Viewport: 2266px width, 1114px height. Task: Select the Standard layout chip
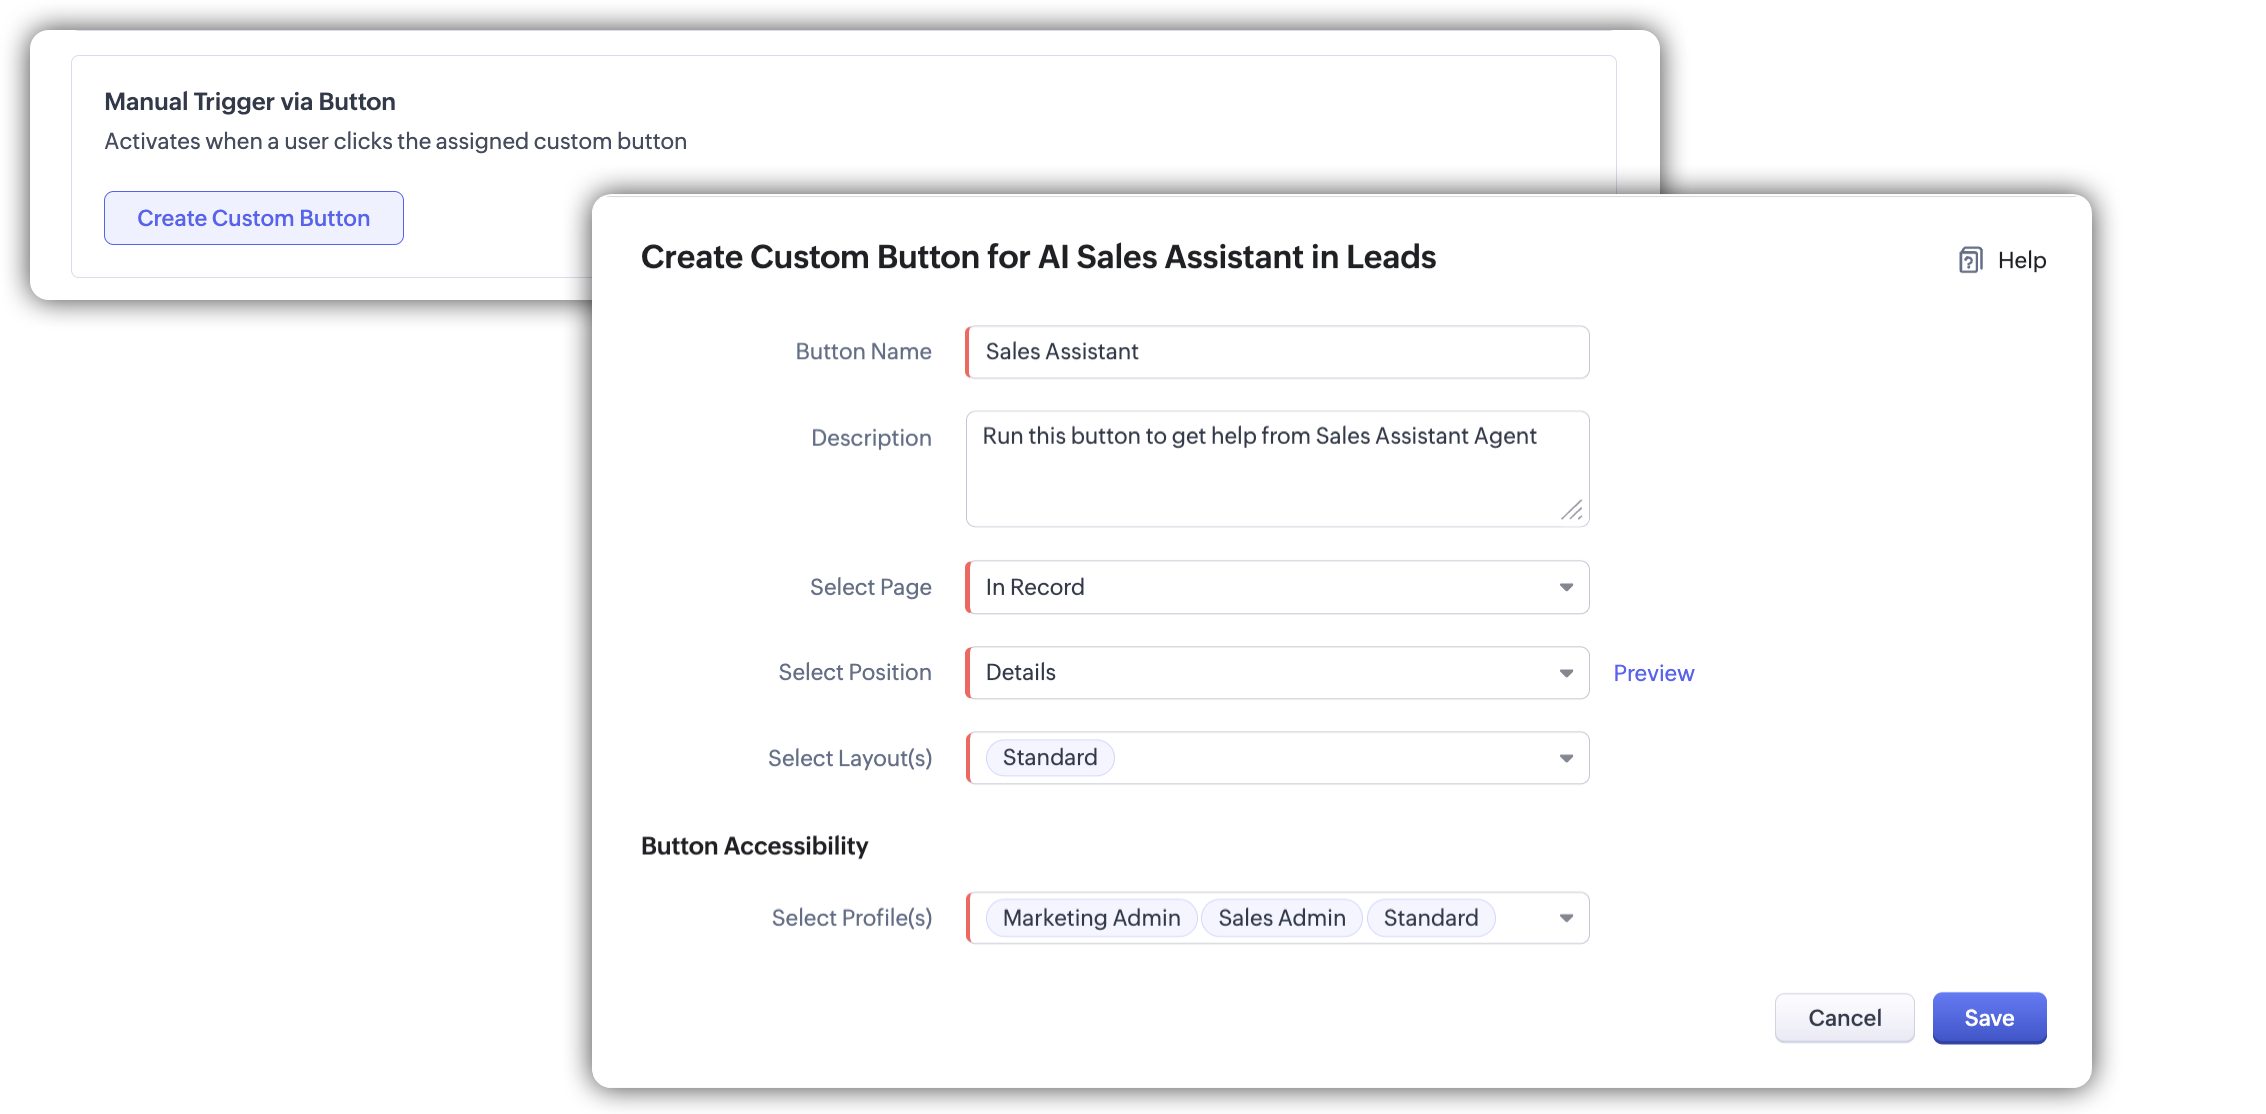[x=1050, y=758]
